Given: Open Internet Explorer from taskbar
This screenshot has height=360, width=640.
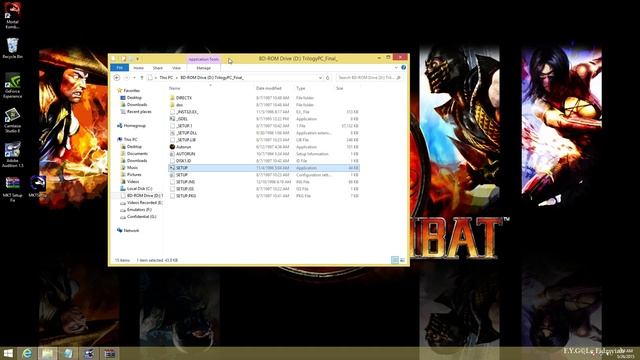Looking at the screenshot, I should click(27, 353).
